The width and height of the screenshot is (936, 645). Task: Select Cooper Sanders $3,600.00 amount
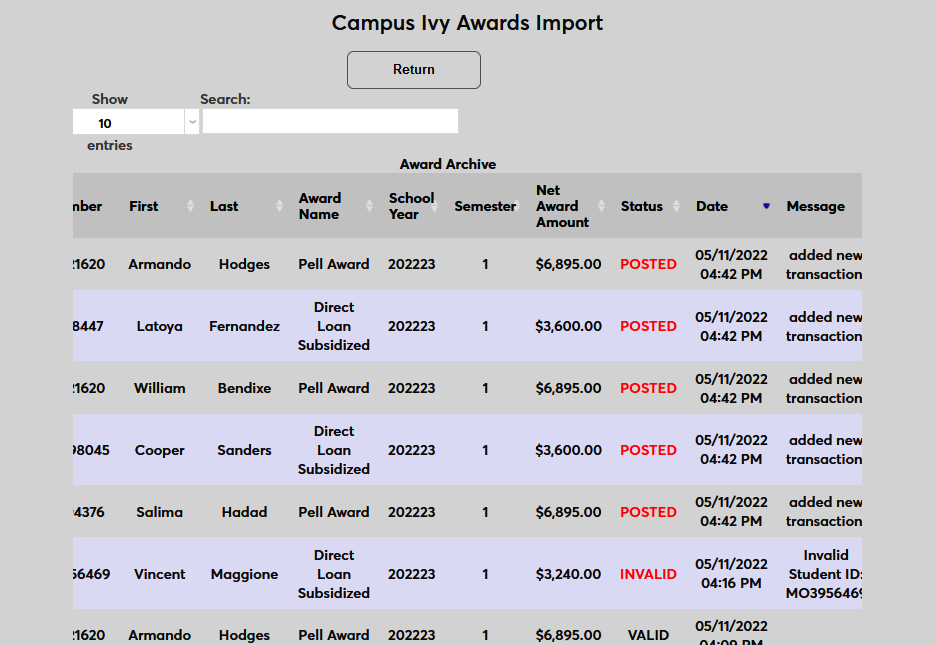[568, 450]
